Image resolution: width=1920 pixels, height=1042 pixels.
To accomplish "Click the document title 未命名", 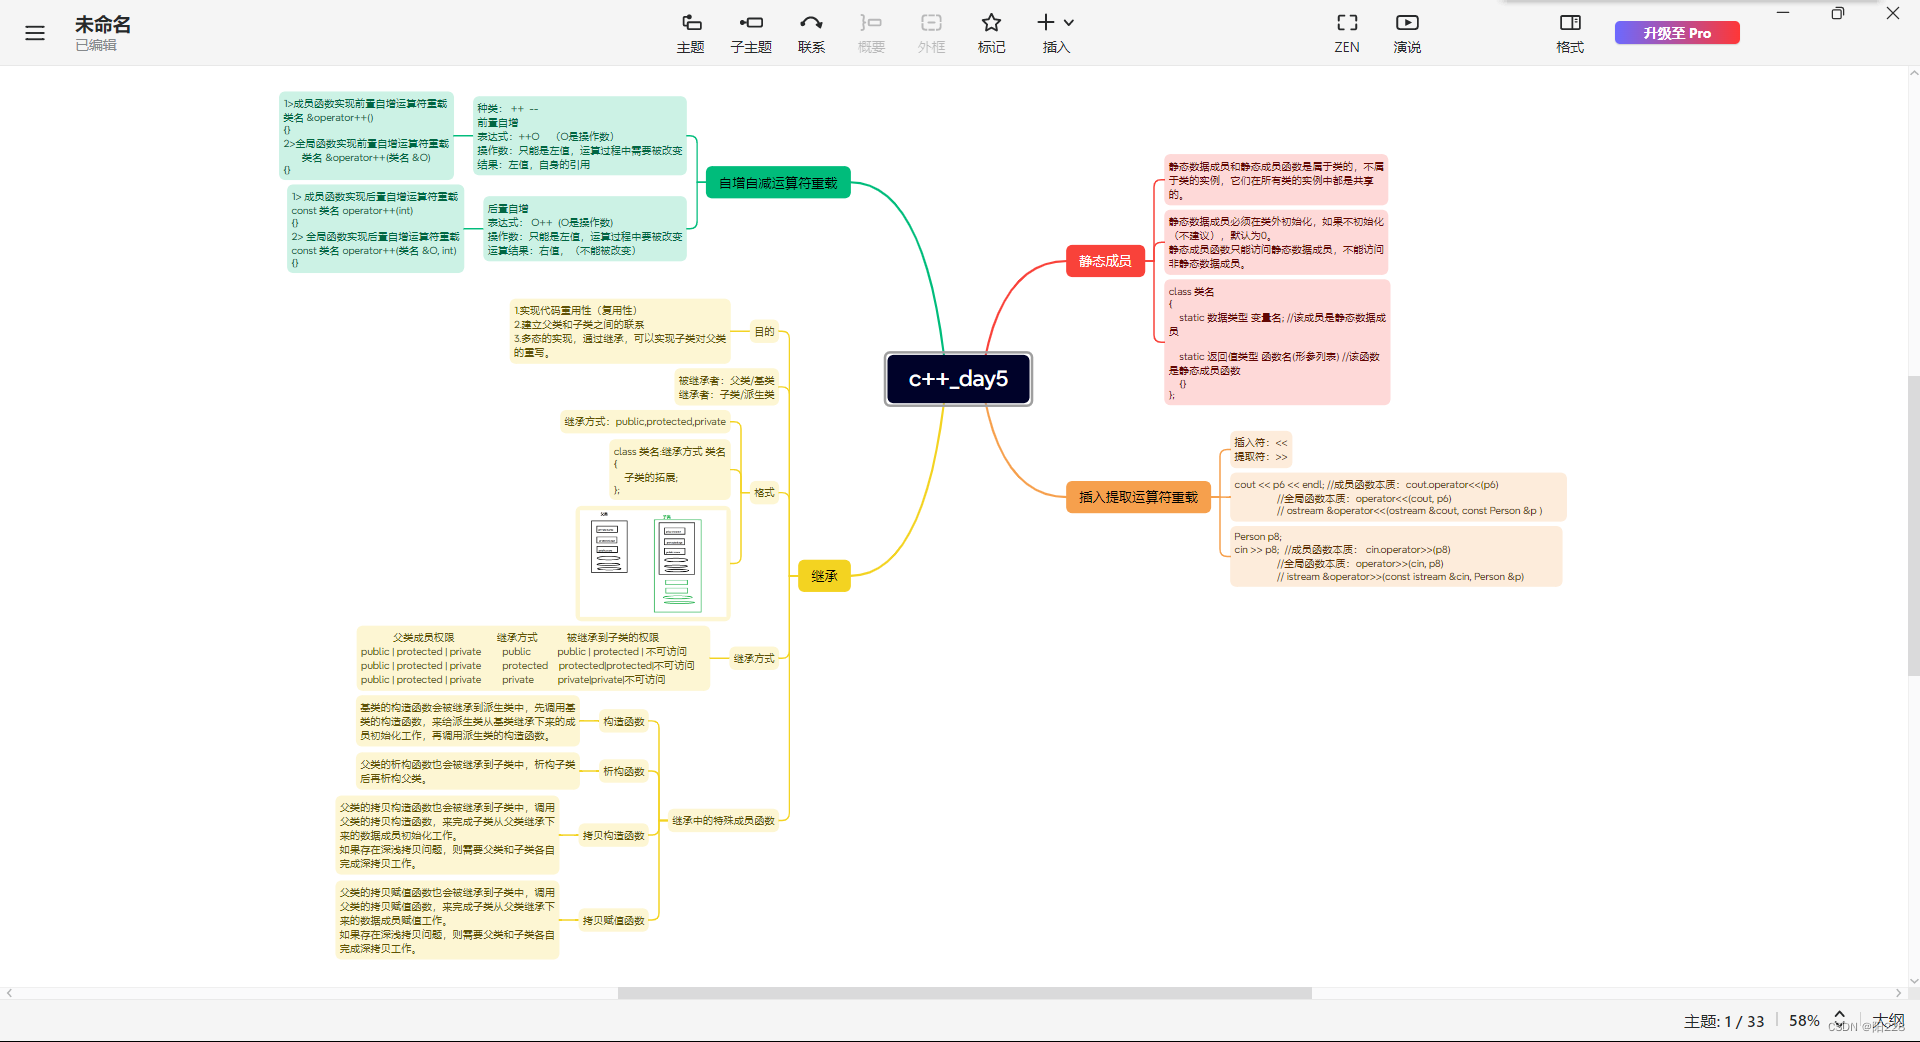I will (103, 24).
